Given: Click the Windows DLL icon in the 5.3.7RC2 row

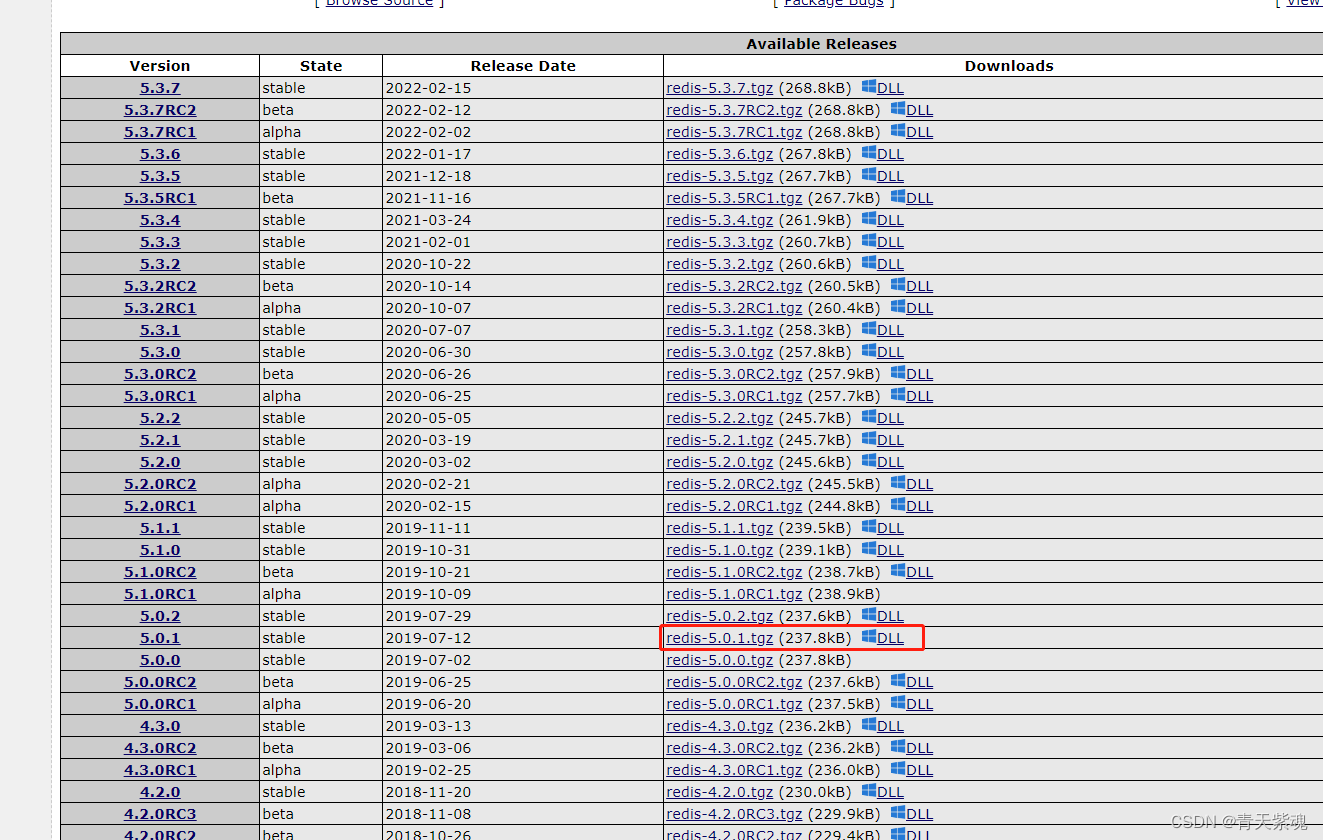Looking at the screenshot, I should tap(898, 109).
